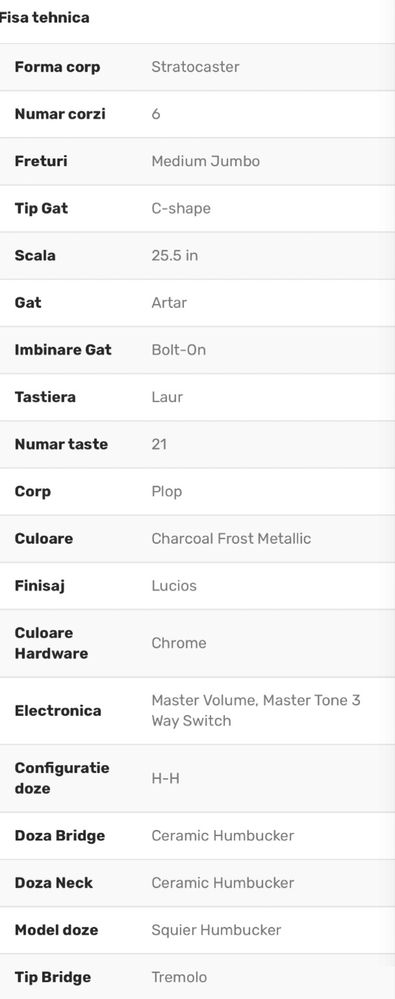
Task: Click the Laur fingerboard value
Action: click(x=168, y=397)
